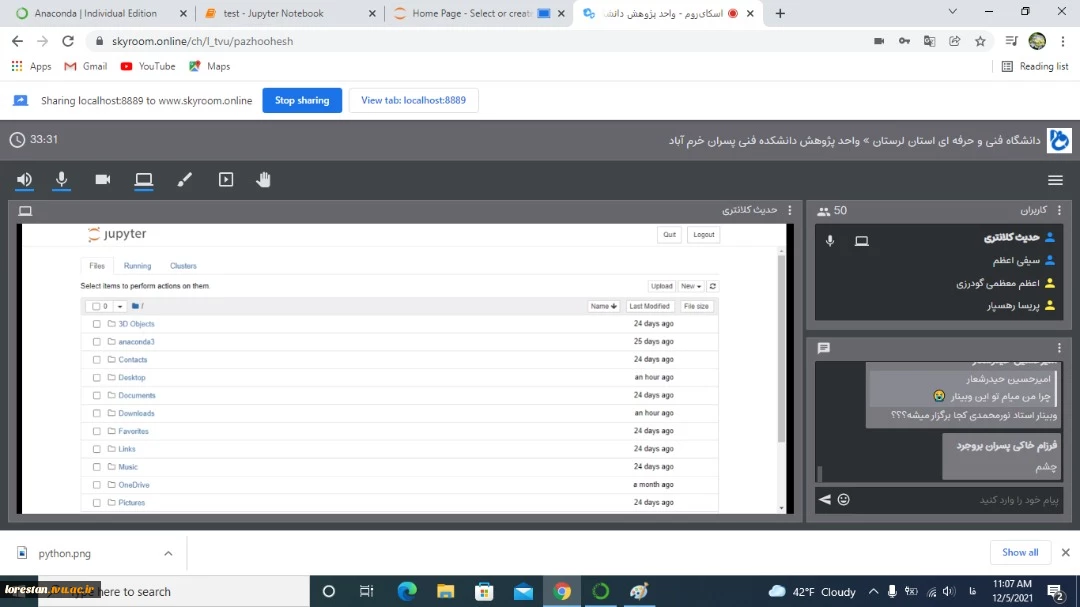Sort files by the Name column
Viewport: 1080px width, 607px height.
pos(603,306)
